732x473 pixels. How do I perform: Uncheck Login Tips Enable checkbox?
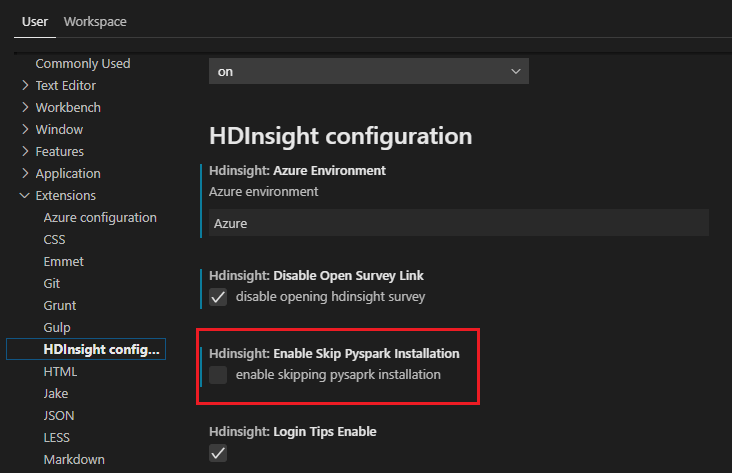tap(218, 453)
